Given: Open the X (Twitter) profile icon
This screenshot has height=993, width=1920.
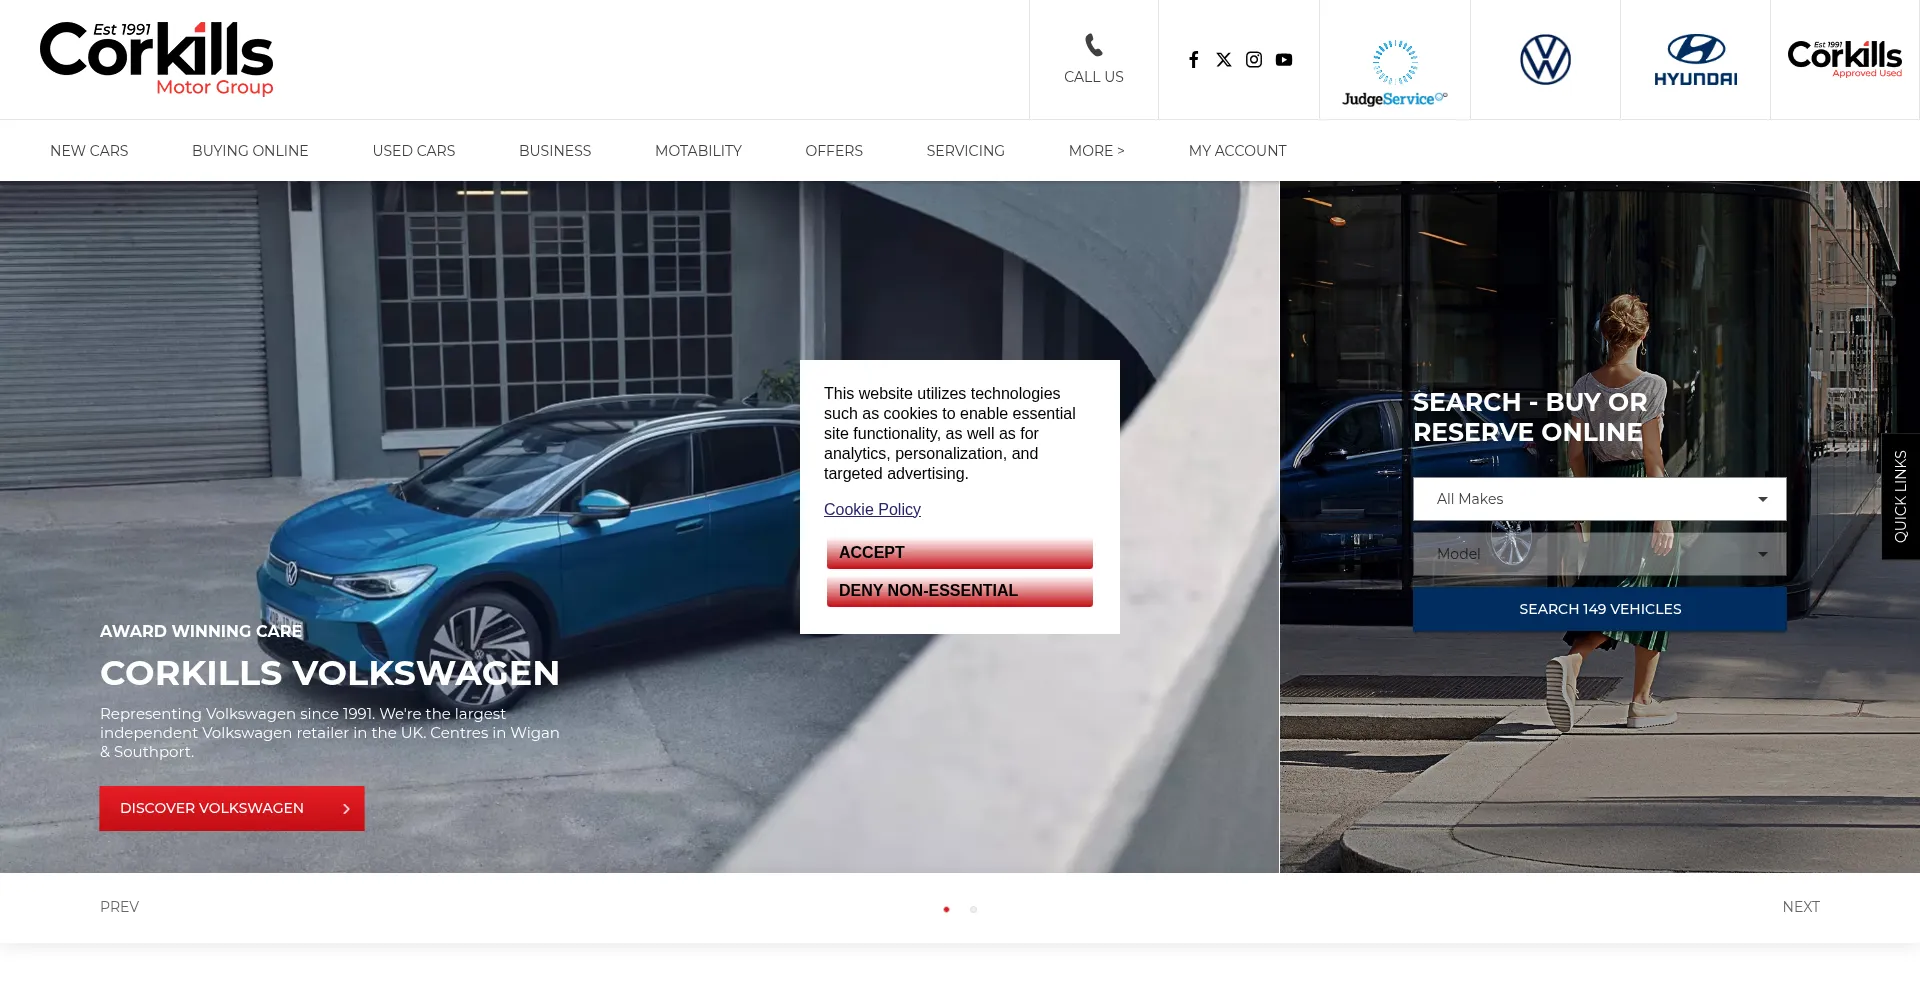Looking at the screenshot, I should tap(1224, 60).
